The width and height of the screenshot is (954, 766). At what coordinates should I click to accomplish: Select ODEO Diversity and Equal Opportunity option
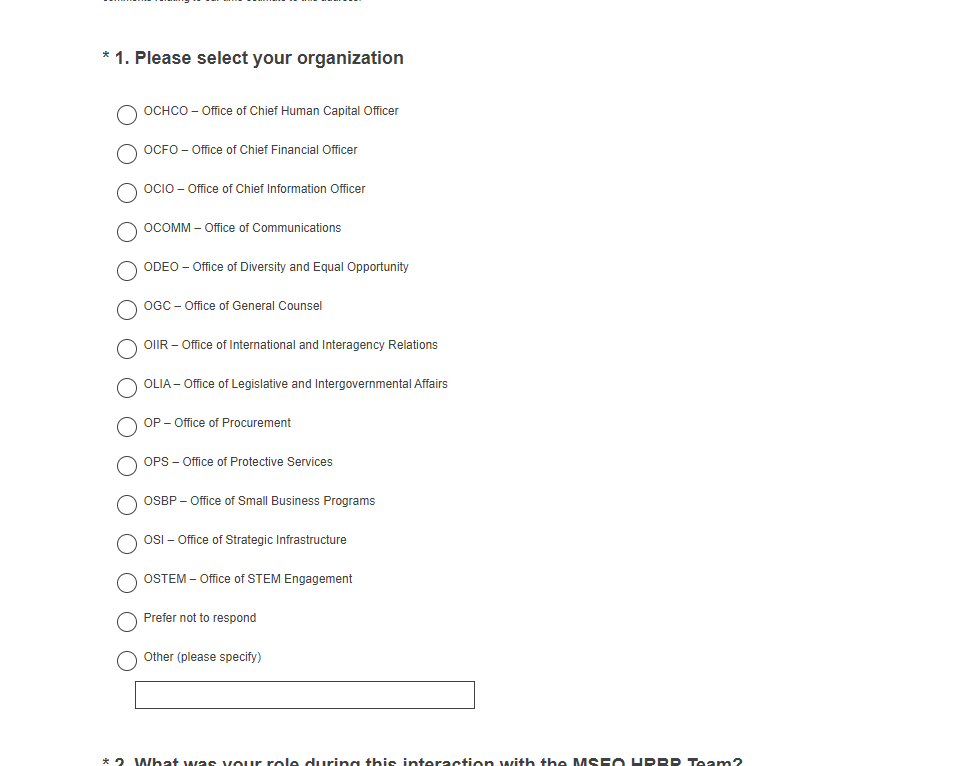127,271
